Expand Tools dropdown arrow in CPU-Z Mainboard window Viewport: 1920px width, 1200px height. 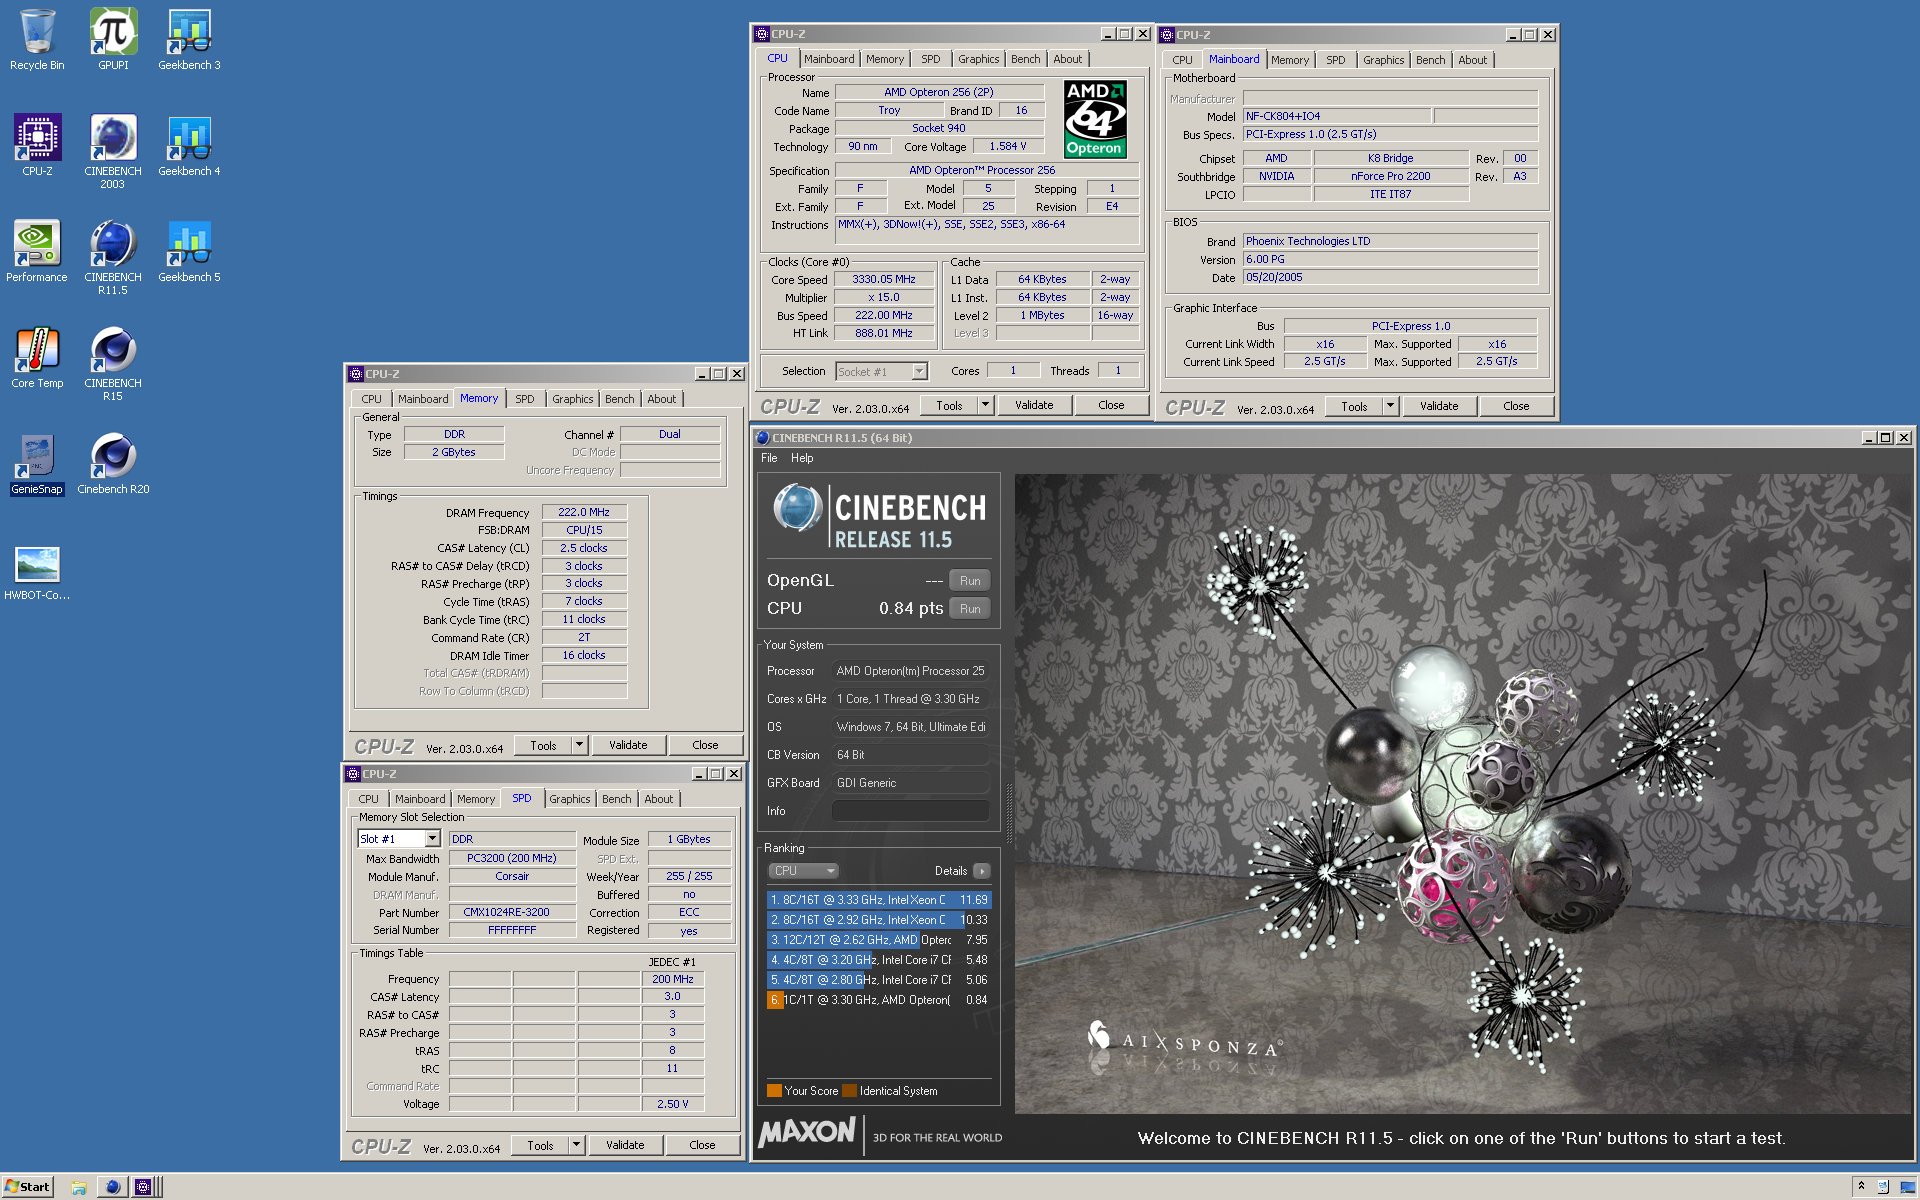tap(1390, 406)
